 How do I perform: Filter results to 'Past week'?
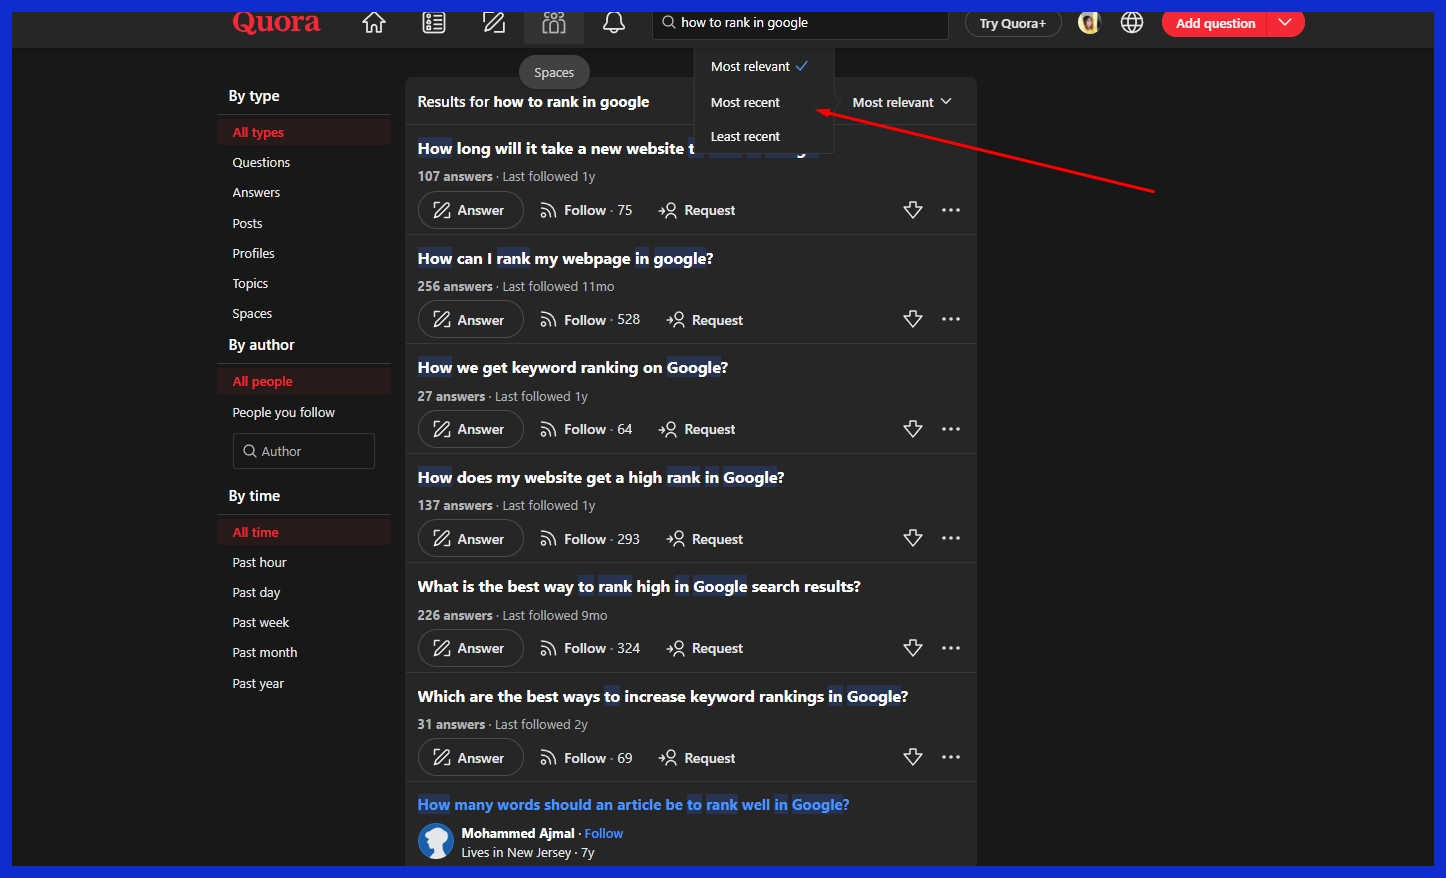[x=260, y=623]
